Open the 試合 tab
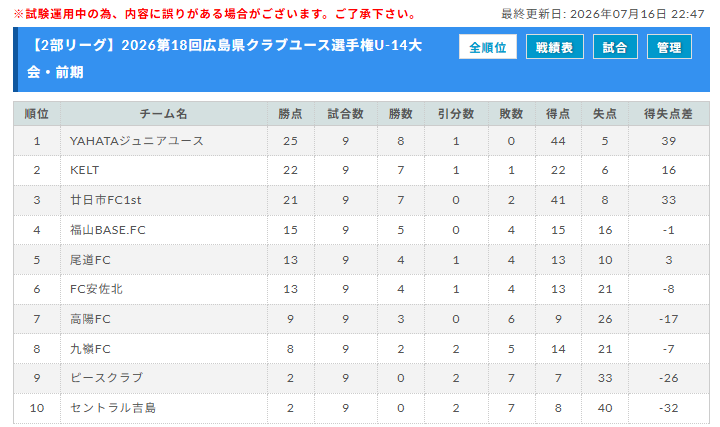Viewport: 720px width, 427px height. [x=615, y=47]
